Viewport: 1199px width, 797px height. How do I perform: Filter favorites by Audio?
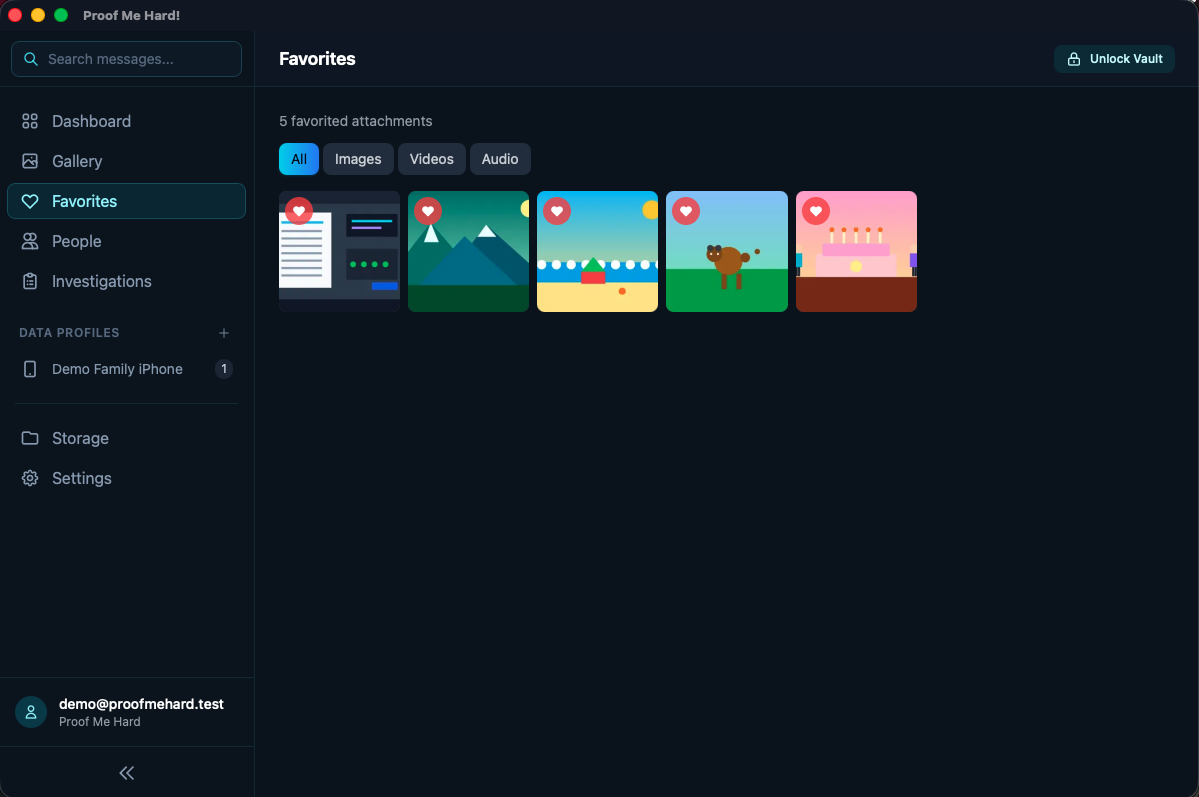[500, 159]
